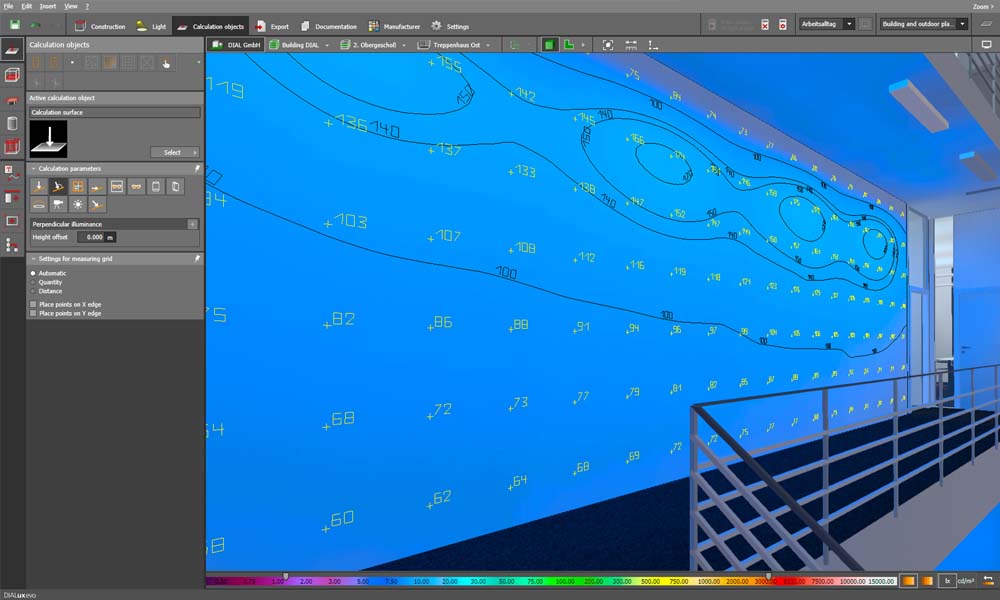This screenshot has height=600, width=1000.
Task: Open the Insert menu
Action: [48, 6]
